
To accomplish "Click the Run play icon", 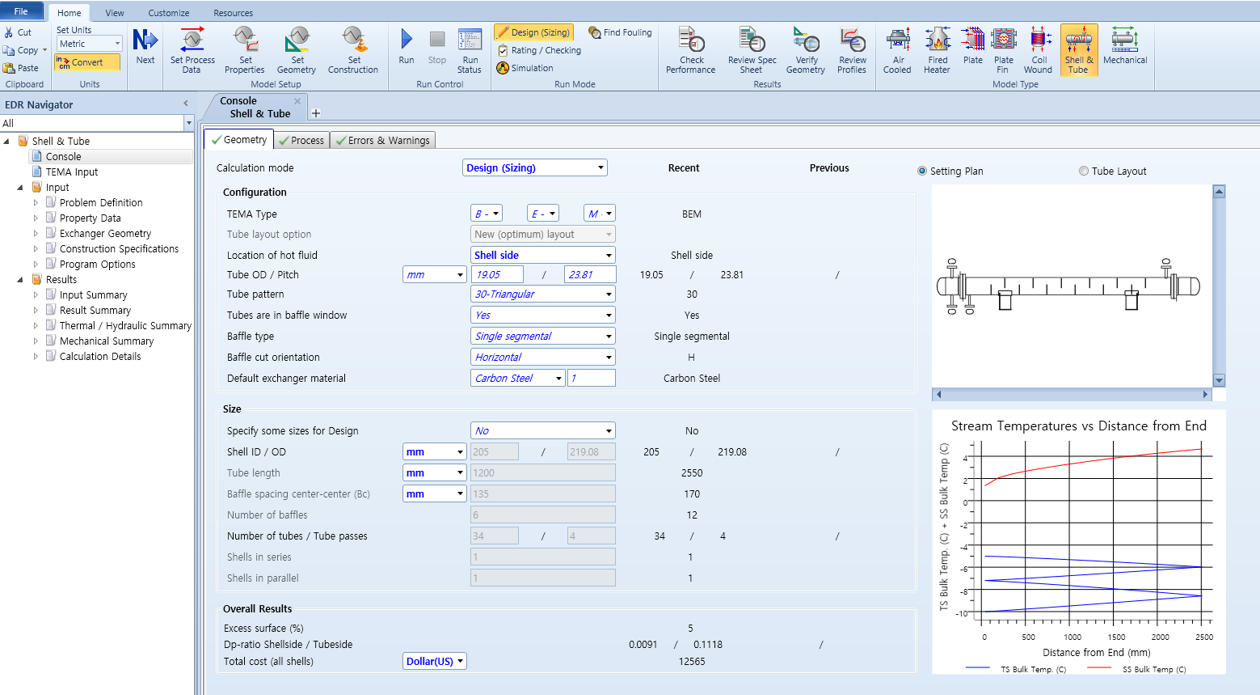I will coord(406,40).
